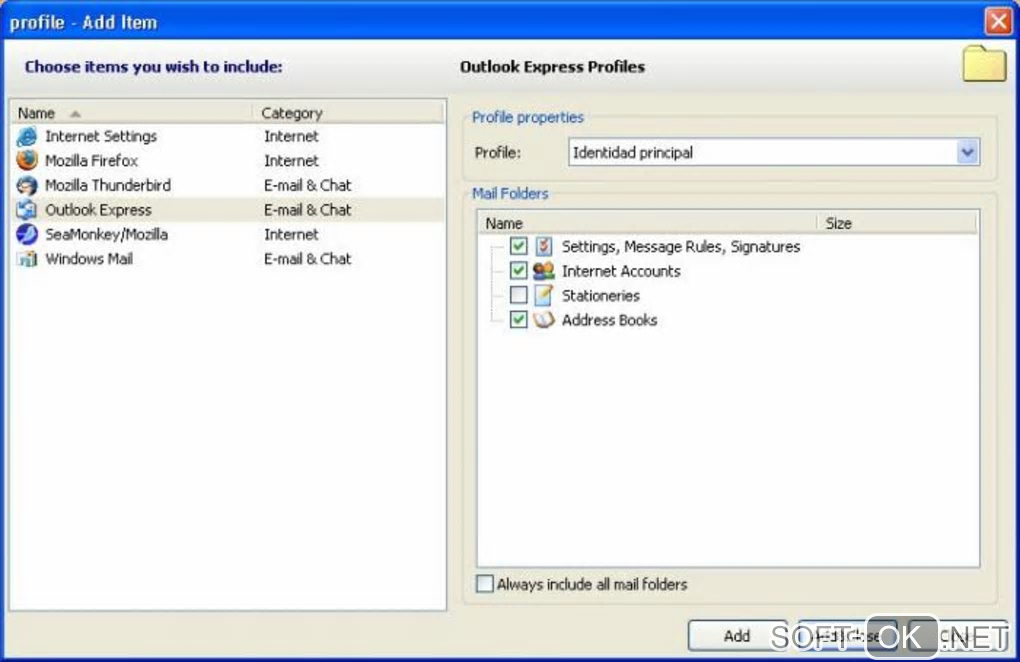This screenshot has height=662, width=1020.
Task: Select the Windows Mail row text
Action: pos(89,259)
